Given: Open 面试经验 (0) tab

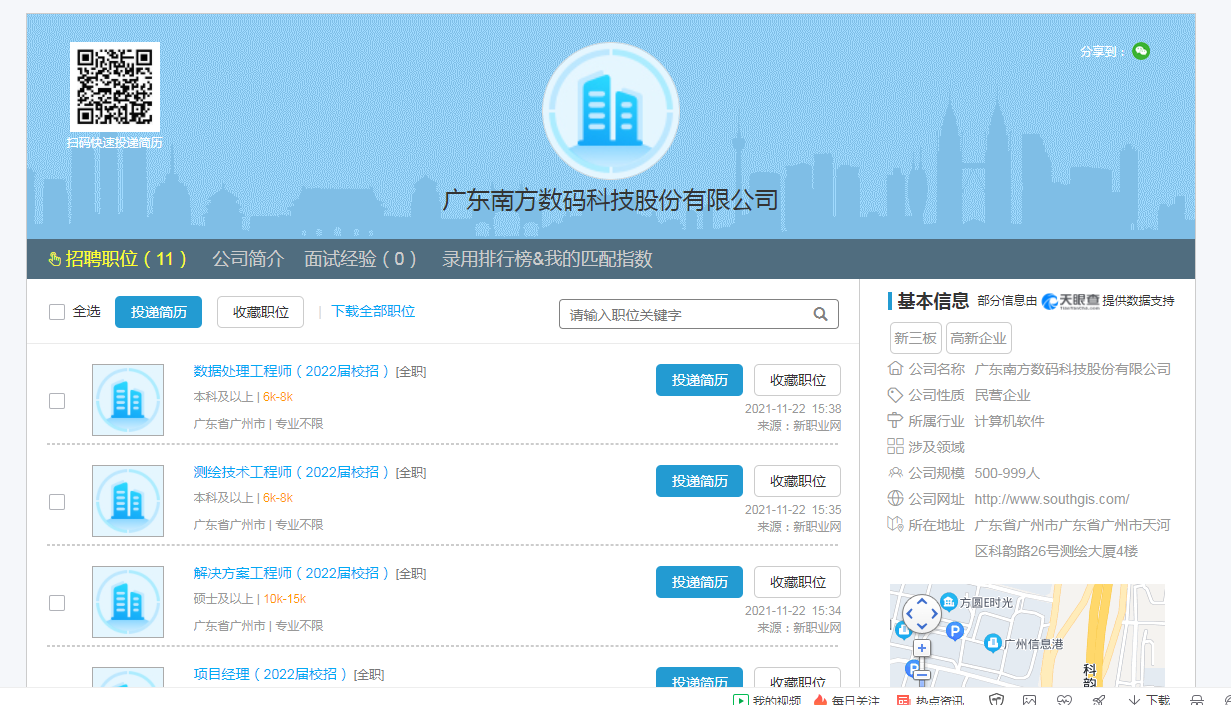Looking at the screenshot, I should (x=361, y=259).
